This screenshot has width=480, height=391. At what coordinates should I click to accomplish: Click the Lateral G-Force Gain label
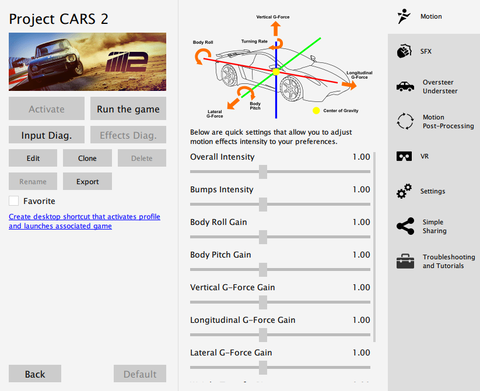click(x=231, y=353)
